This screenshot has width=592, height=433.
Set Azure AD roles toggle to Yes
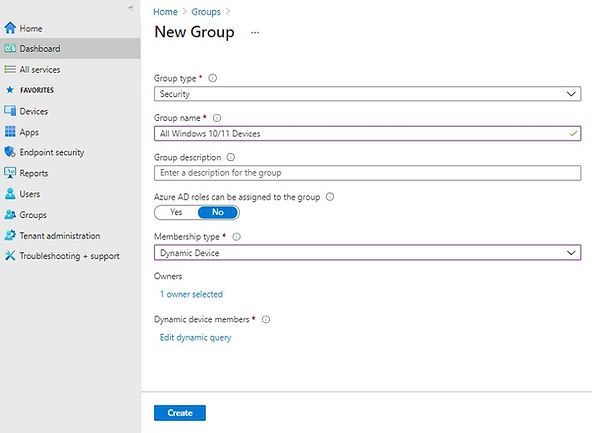point(176,212)
